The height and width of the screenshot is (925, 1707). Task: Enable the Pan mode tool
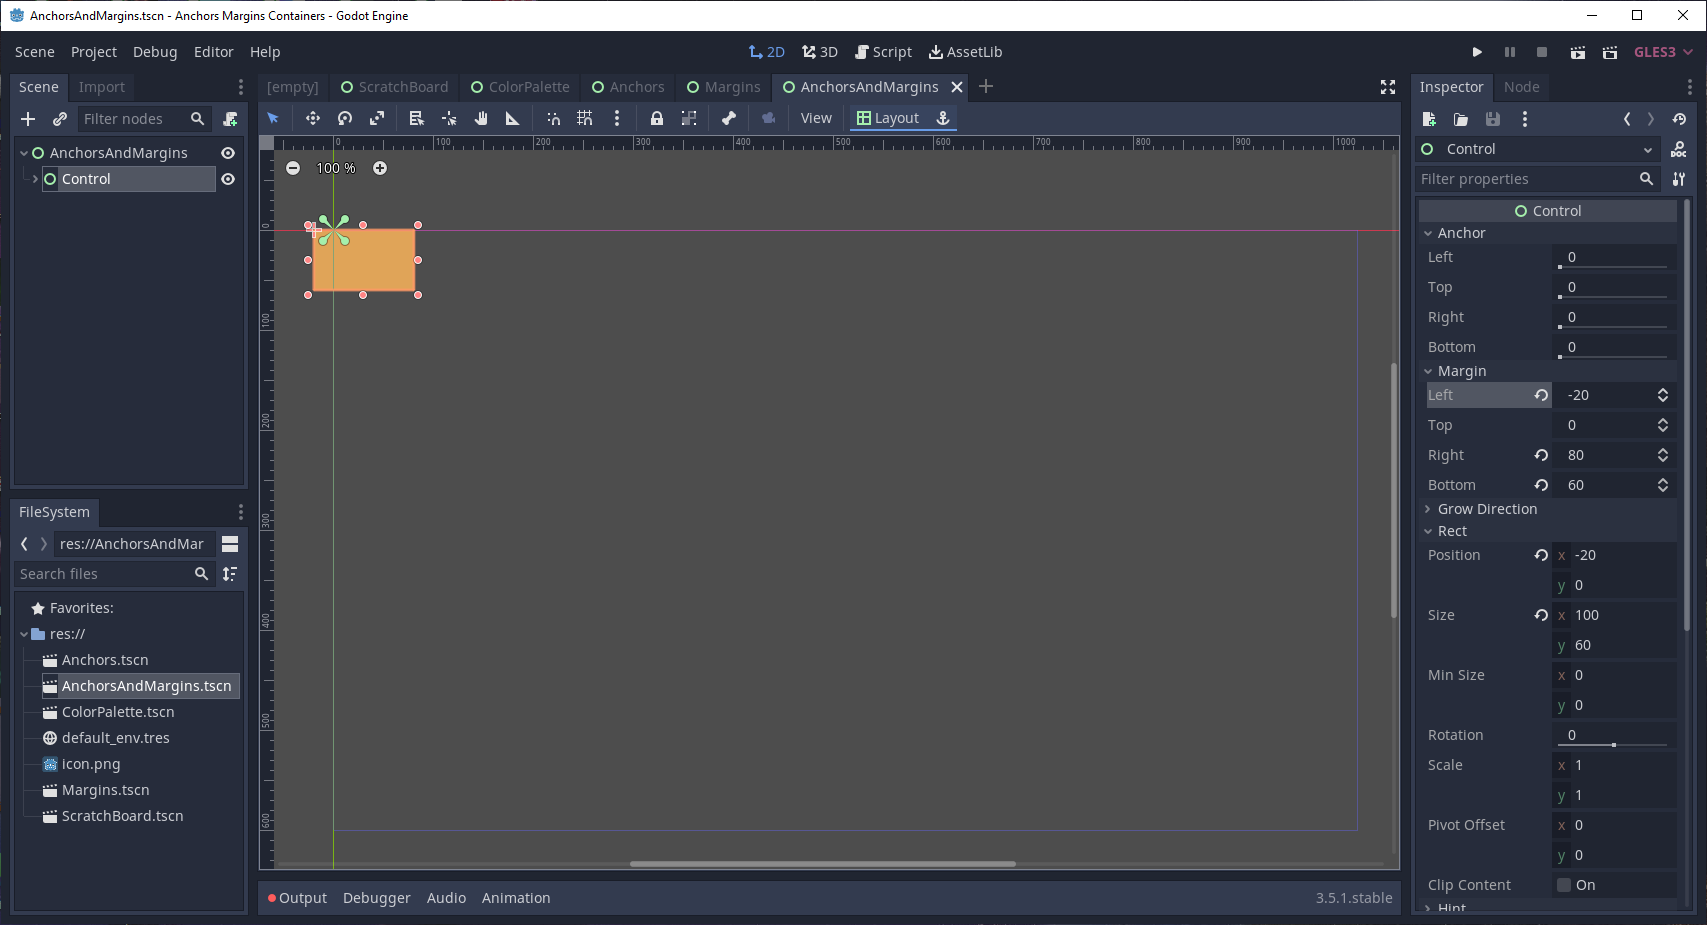tap(481, 118)
